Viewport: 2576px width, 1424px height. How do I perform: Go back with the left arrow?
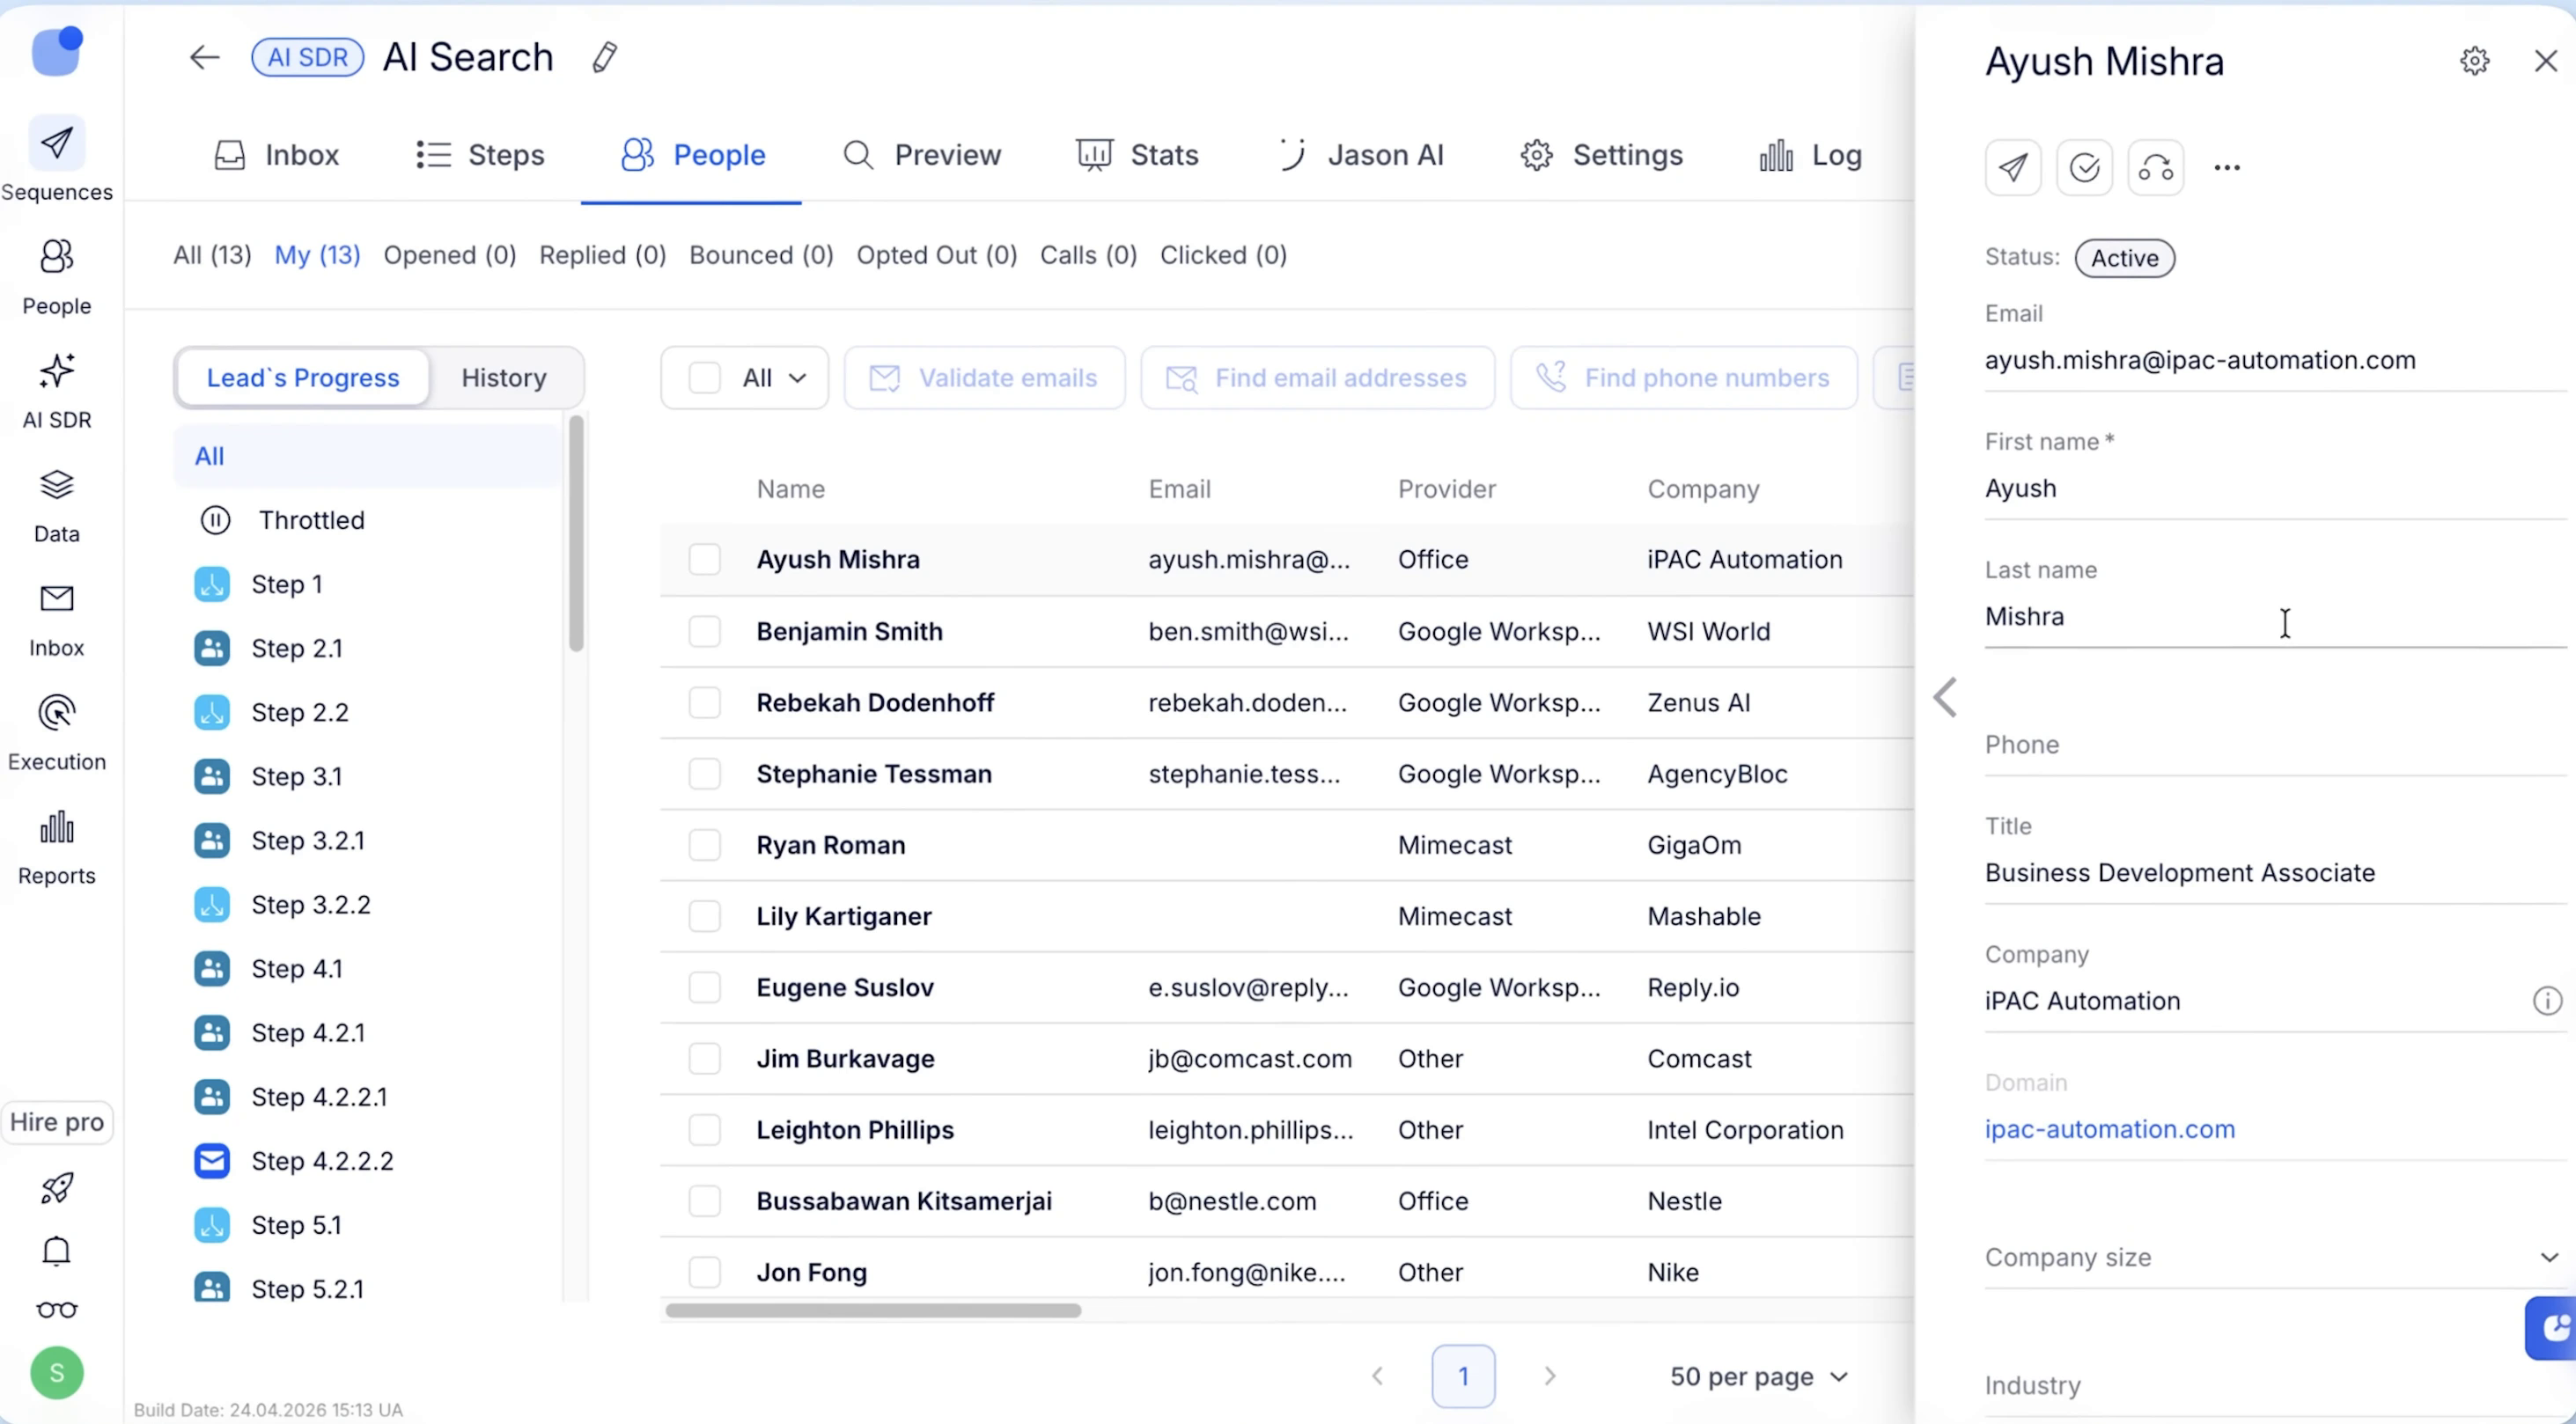(204, 58)
